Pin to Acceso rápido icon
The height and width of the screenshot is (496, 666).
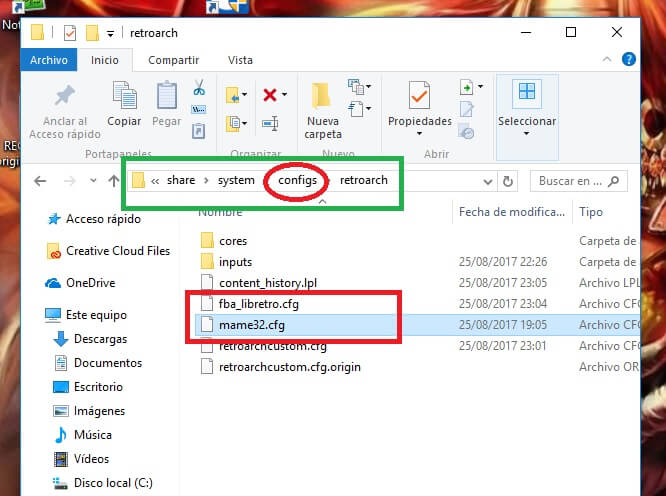click(65, 95)
